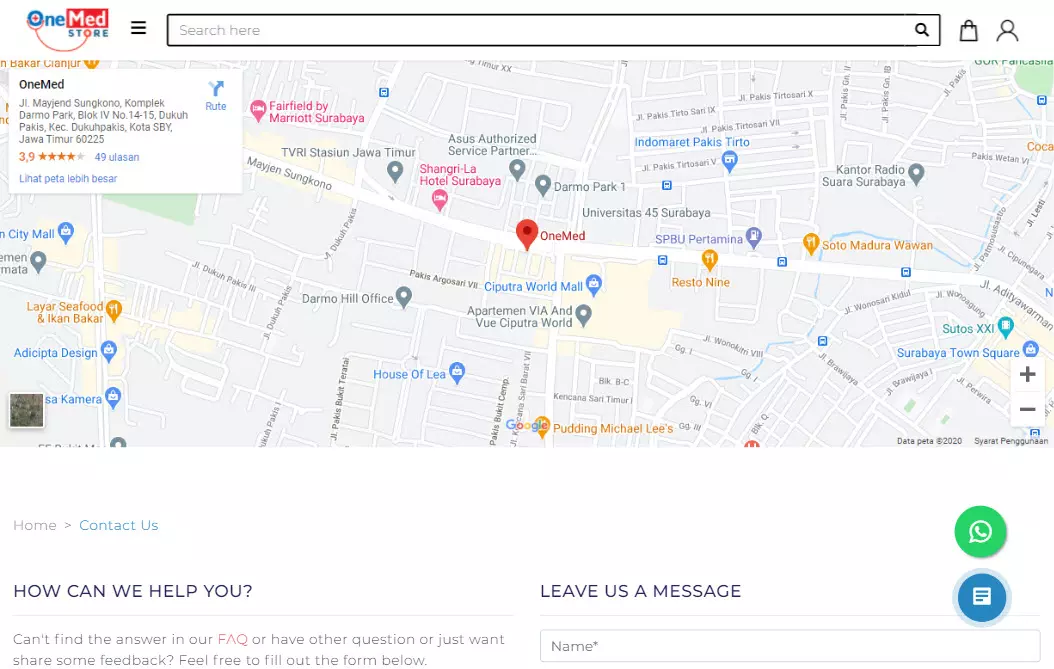Viewport: 1054px width, 669px height.
Task: Select Pudding Michael Lee's pin
Action: click(x=542, y=428)
